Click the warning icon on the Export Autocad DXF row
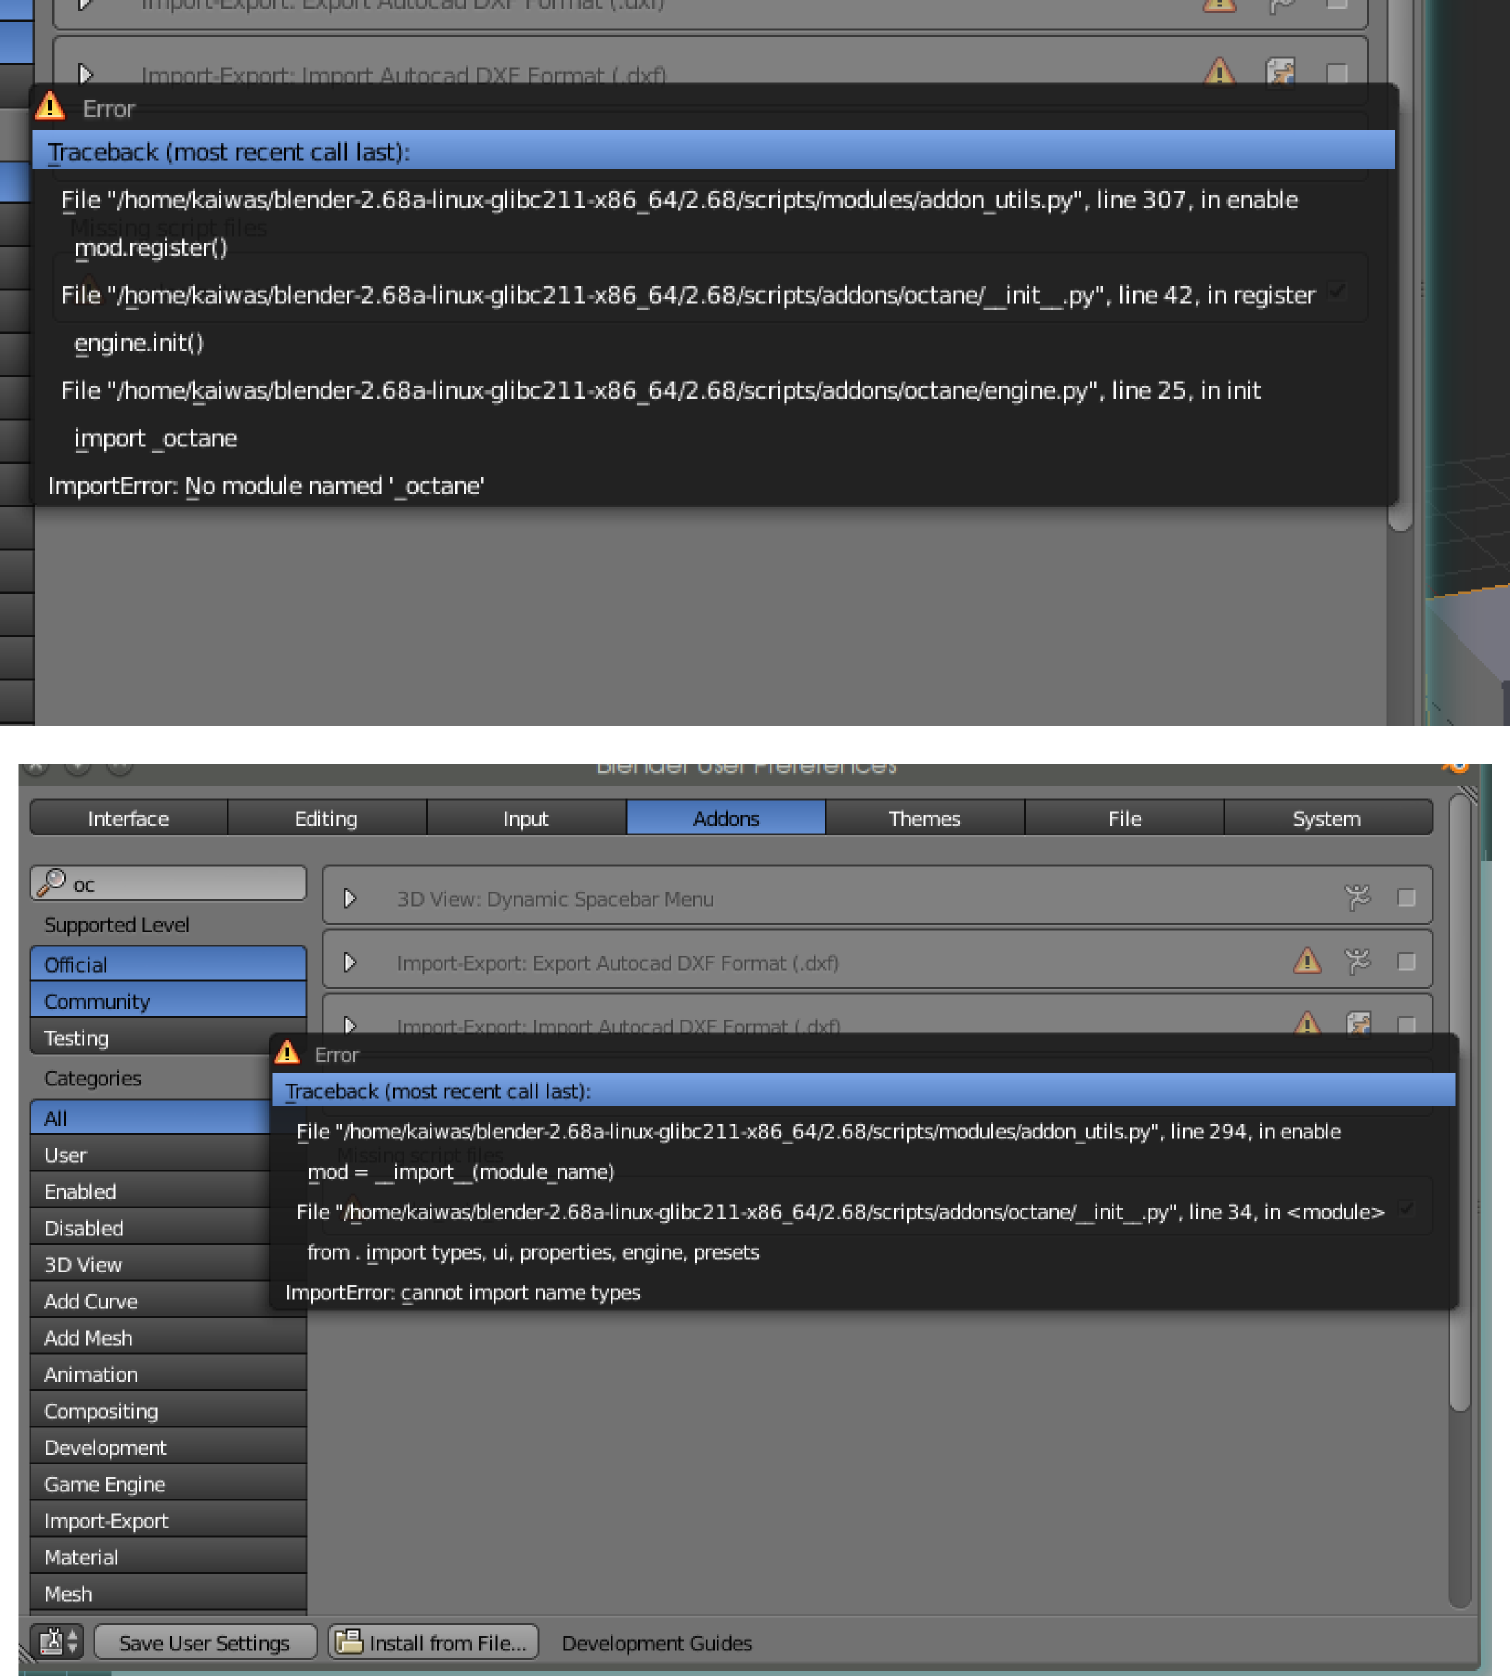This screenshot has height=1676, width=1510. pyautogui.click(x=1307, y=961)
